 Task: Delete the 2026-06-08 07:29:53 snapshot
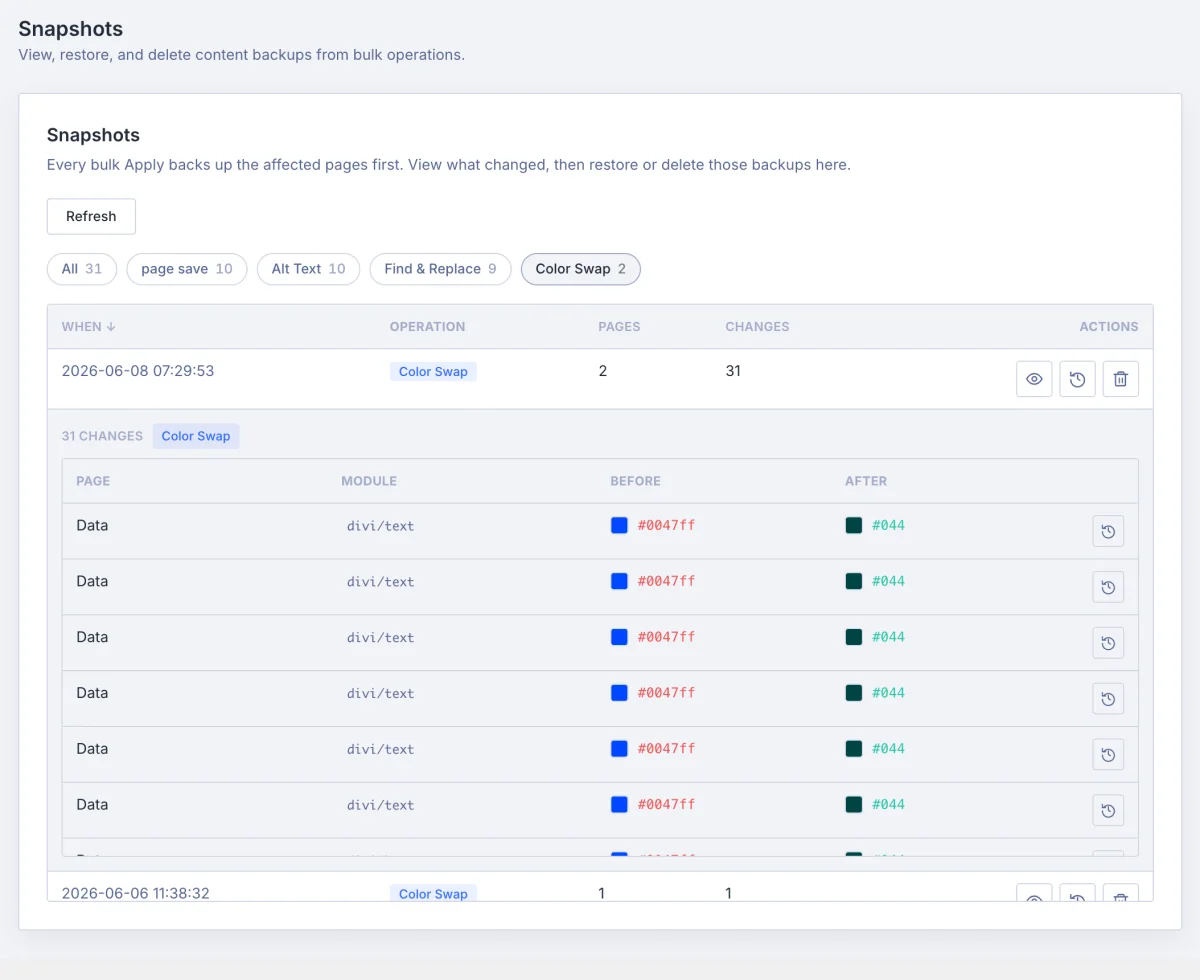coord(1120,379)
